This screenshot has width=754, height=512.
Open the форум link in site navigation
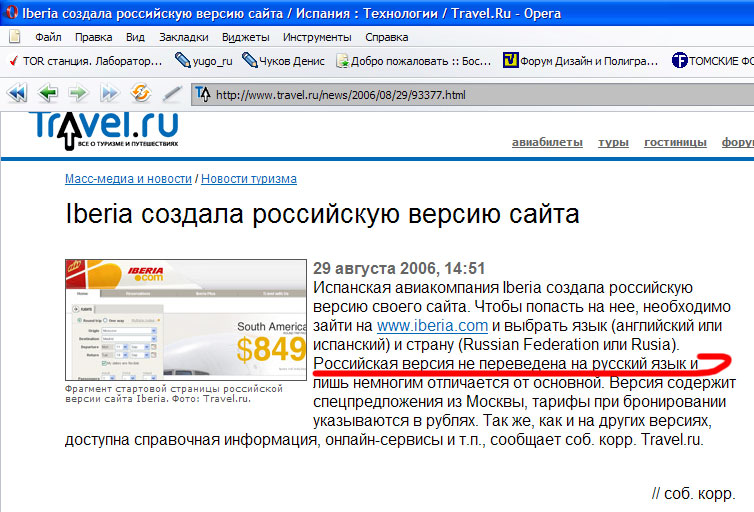coord(738,142)
